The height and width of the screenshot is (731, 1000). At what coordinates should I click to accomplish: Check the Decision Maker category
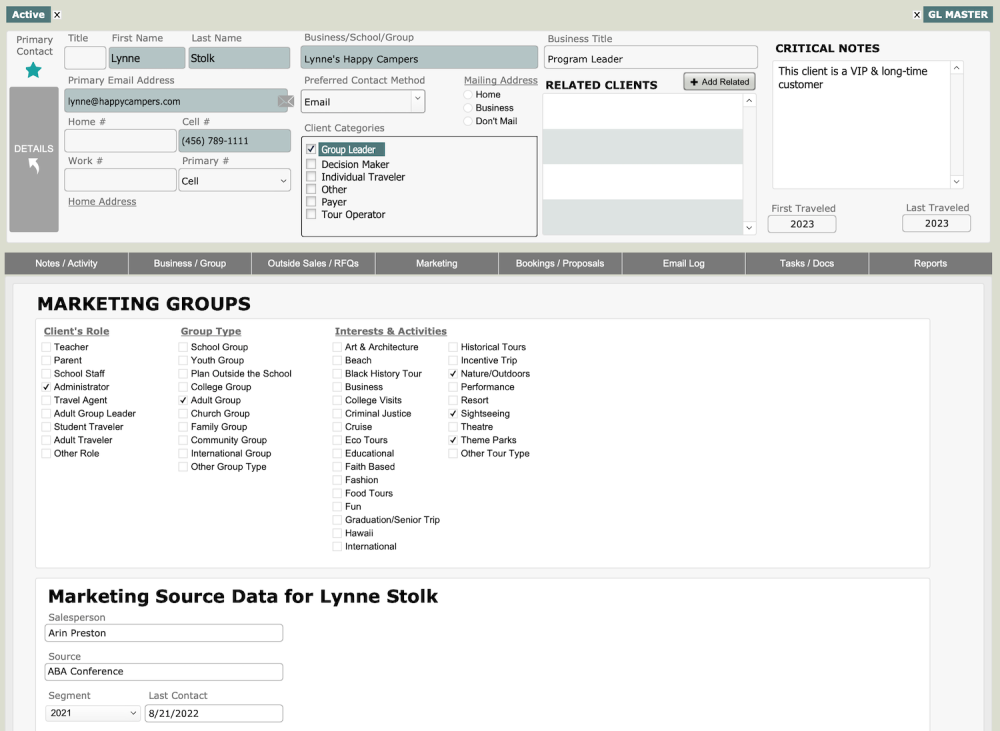(x=311, y=164)
